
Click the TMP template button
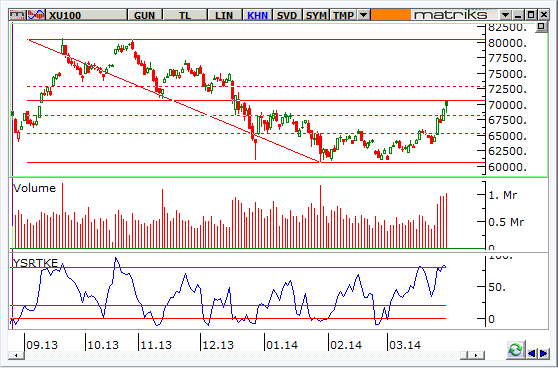pos(343,15)
